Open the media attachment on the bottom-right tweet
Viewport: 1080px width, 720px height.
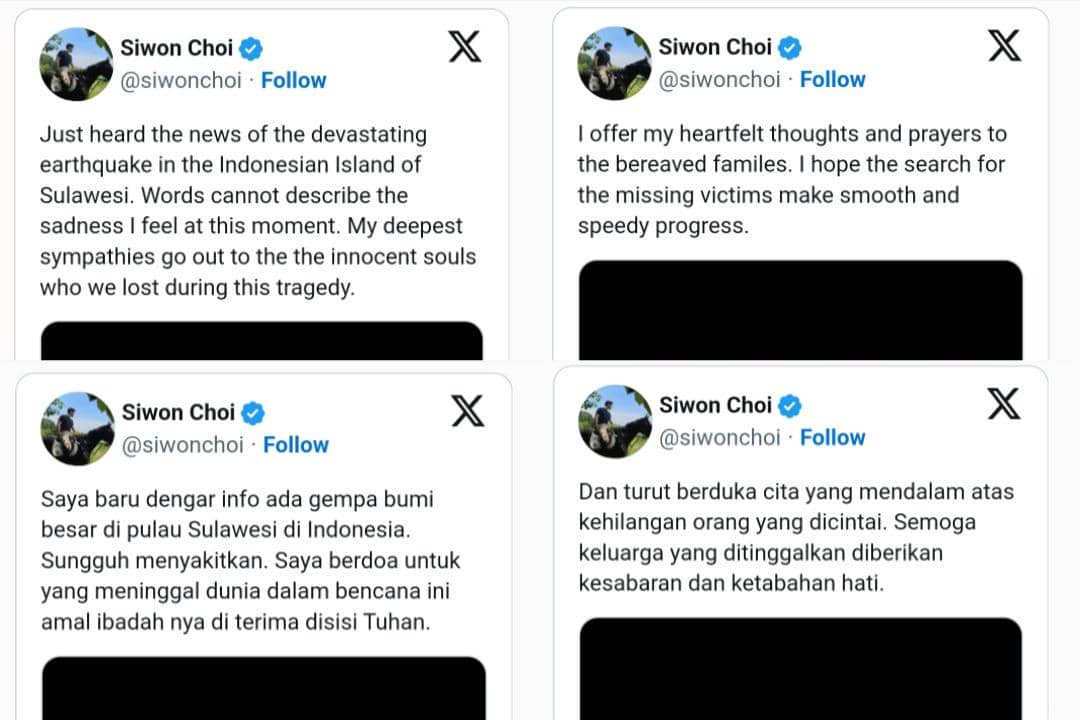click(800, 670)
